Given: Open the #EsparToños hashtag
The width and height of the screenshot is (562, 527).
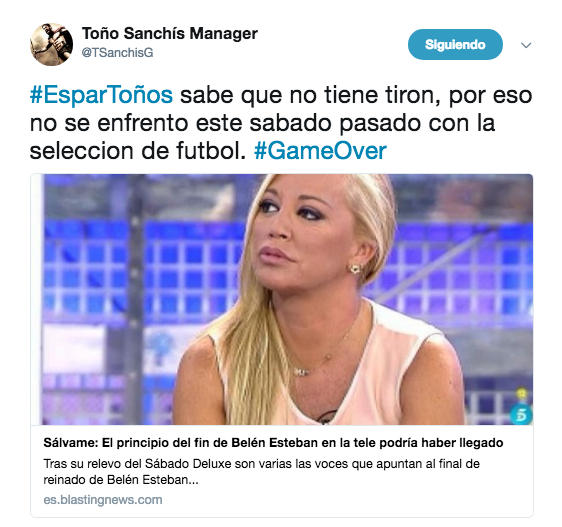Looking at the screenshot, I should pos(101,95).
